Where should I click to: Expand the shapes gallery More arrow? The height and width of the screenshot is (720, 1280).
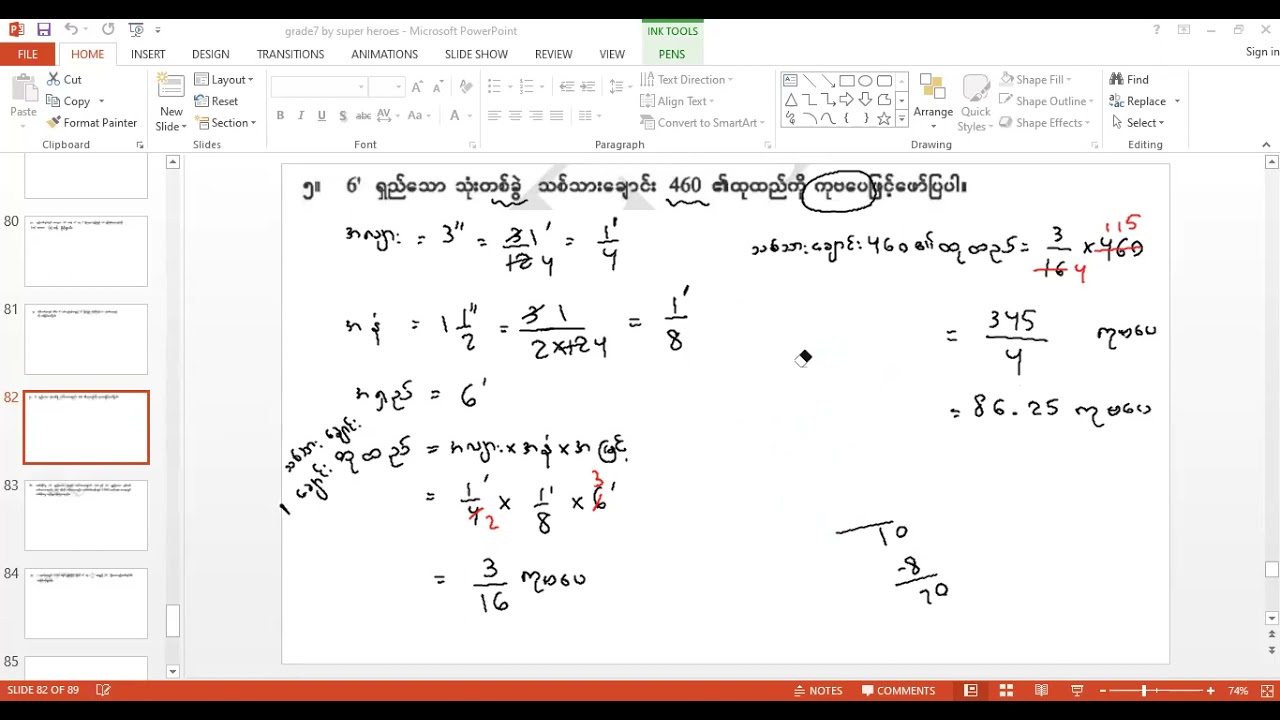902,119
